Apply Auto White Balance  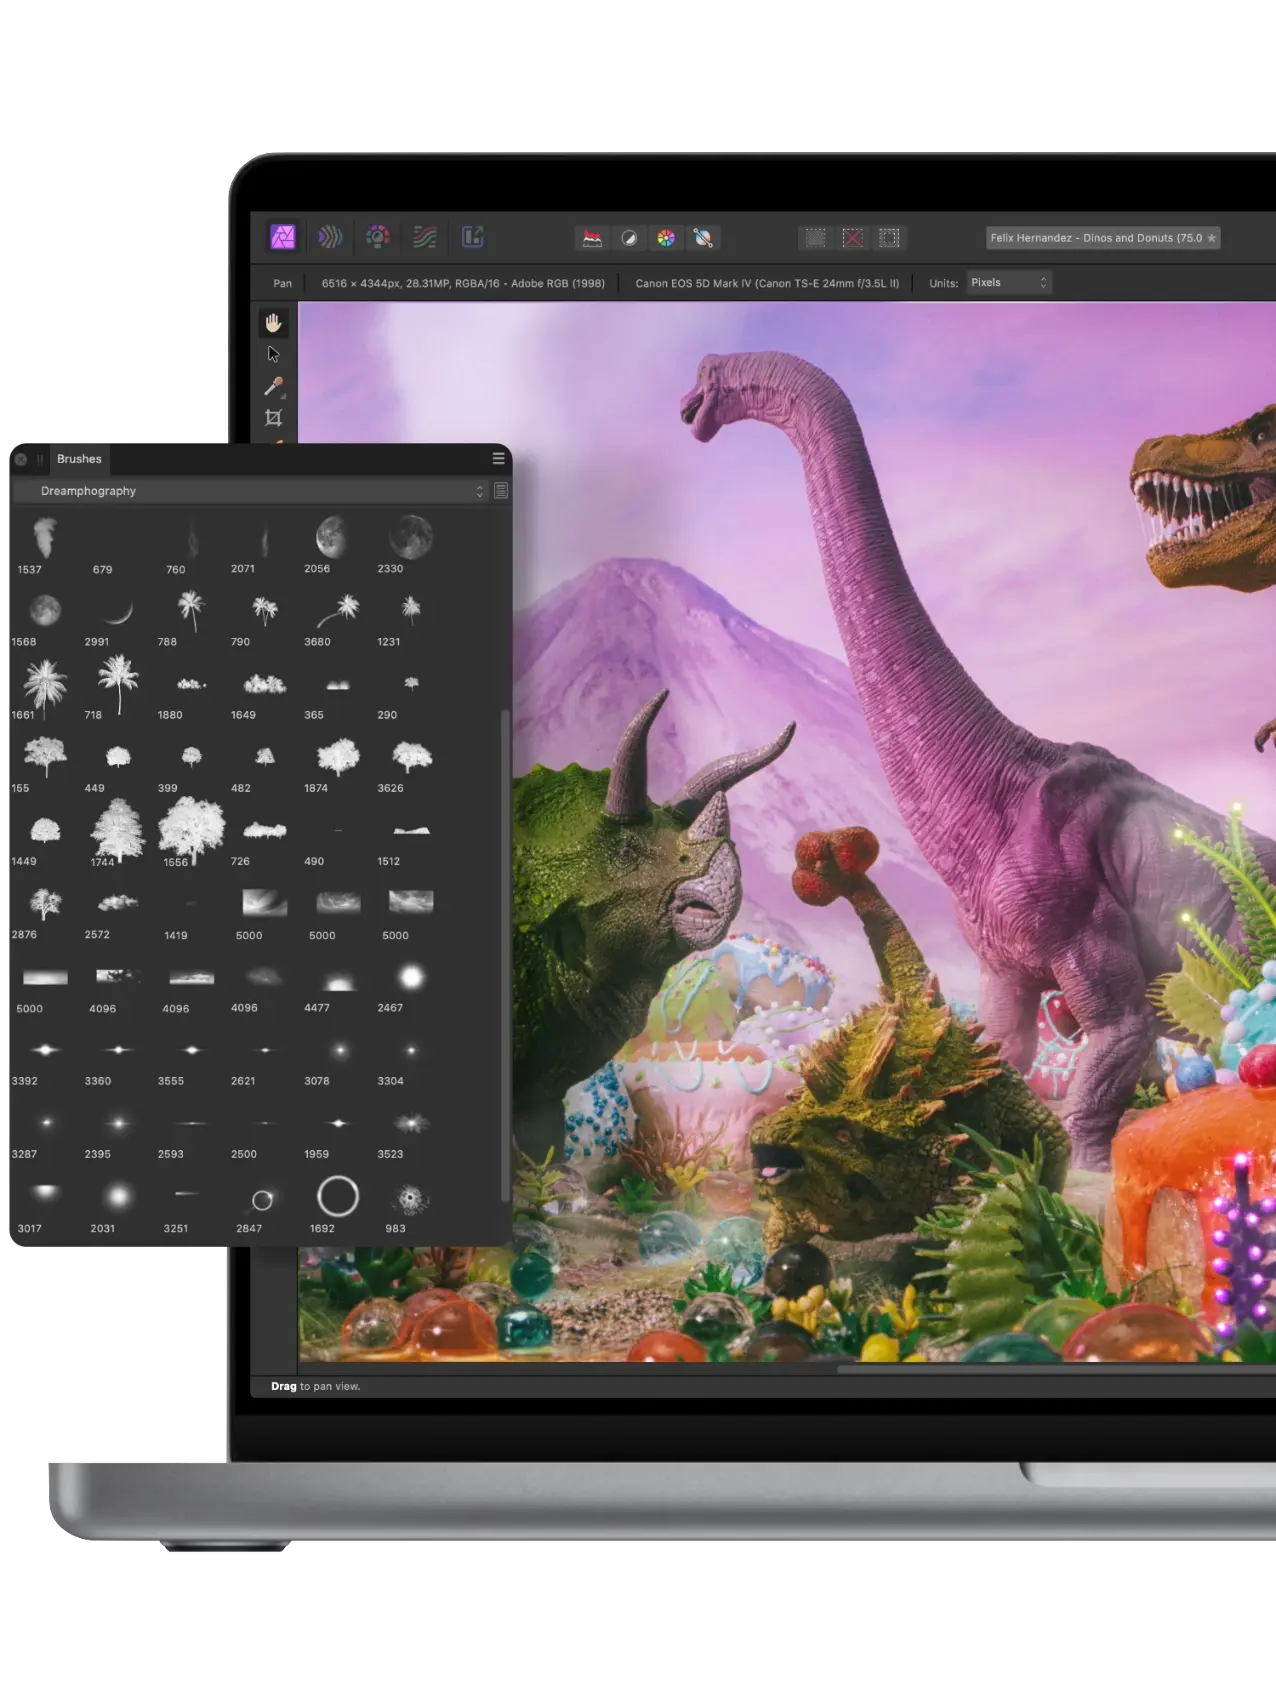point(703,238)
